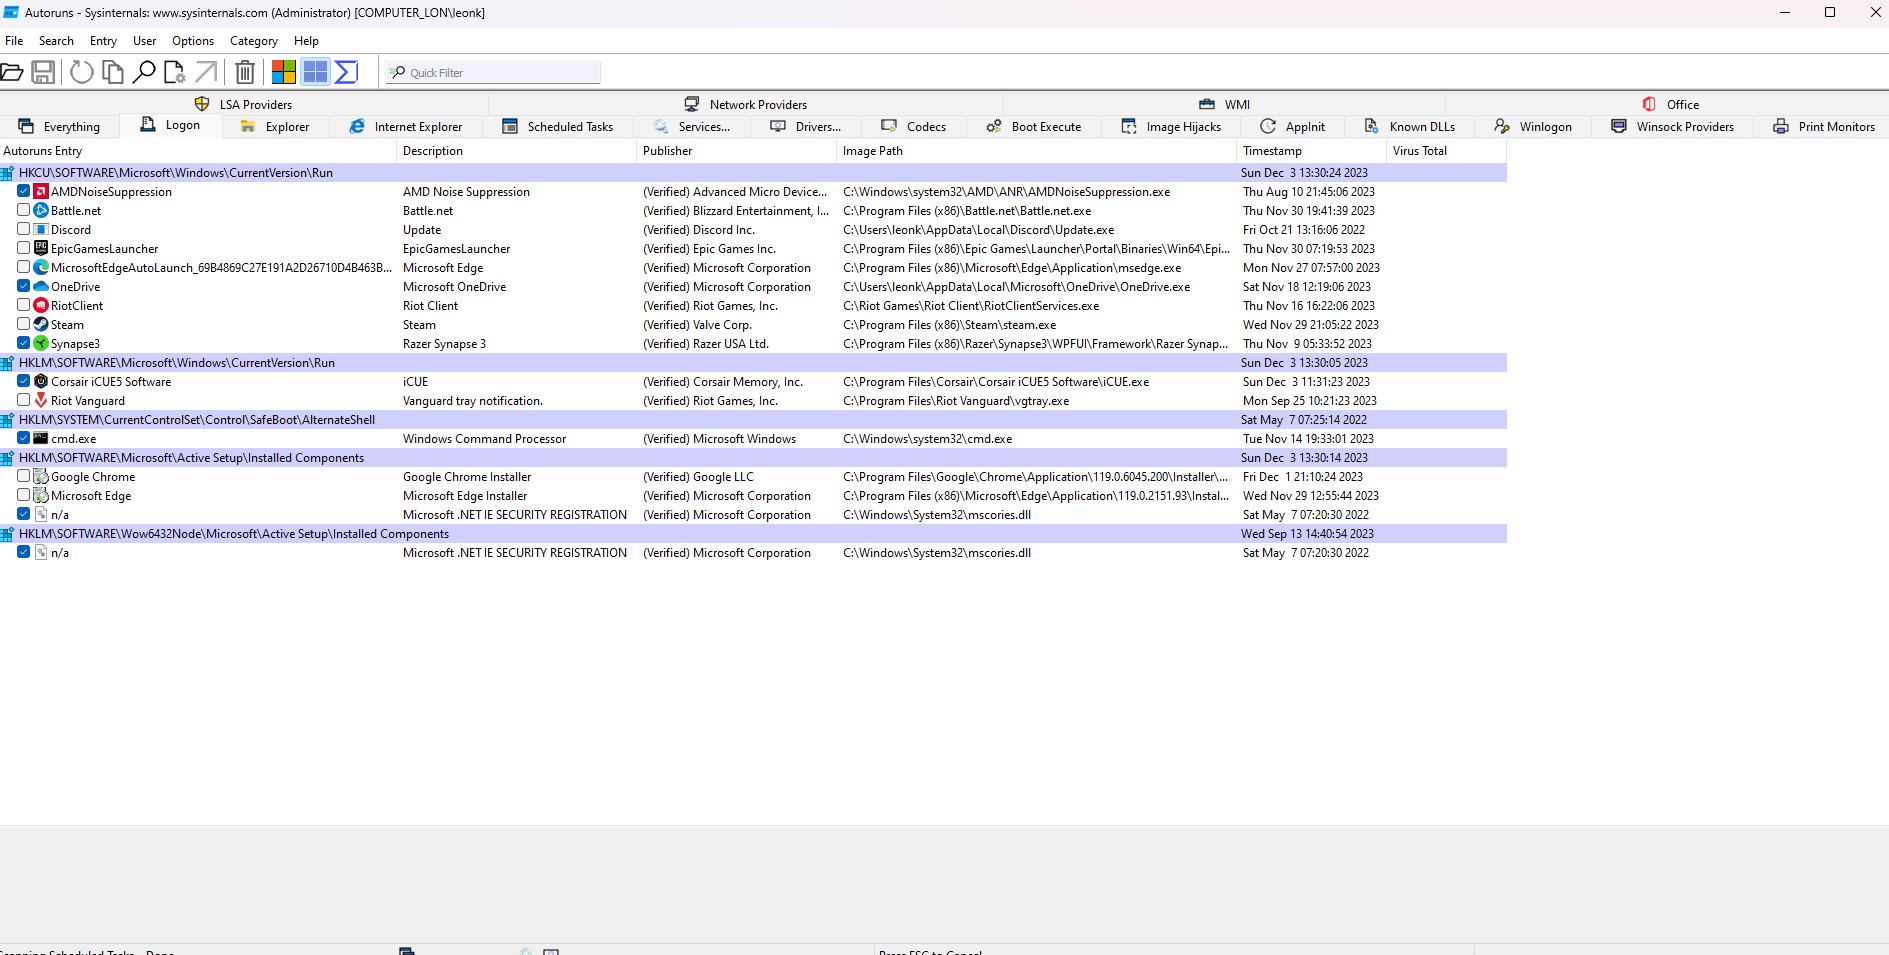Tick the EpicGamesLauncher checkbox

click(x=23, y=248)
